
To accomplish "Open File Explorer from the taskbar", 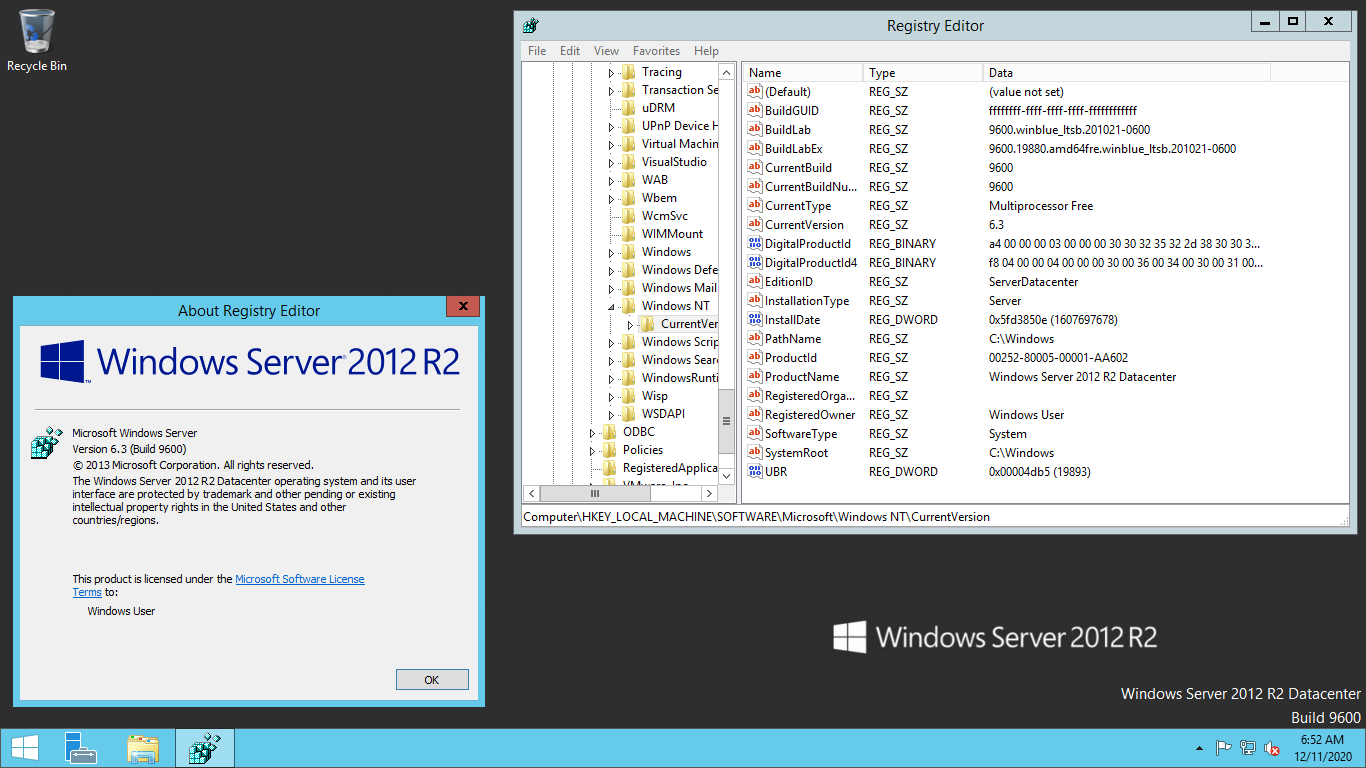I will point(143,748).
